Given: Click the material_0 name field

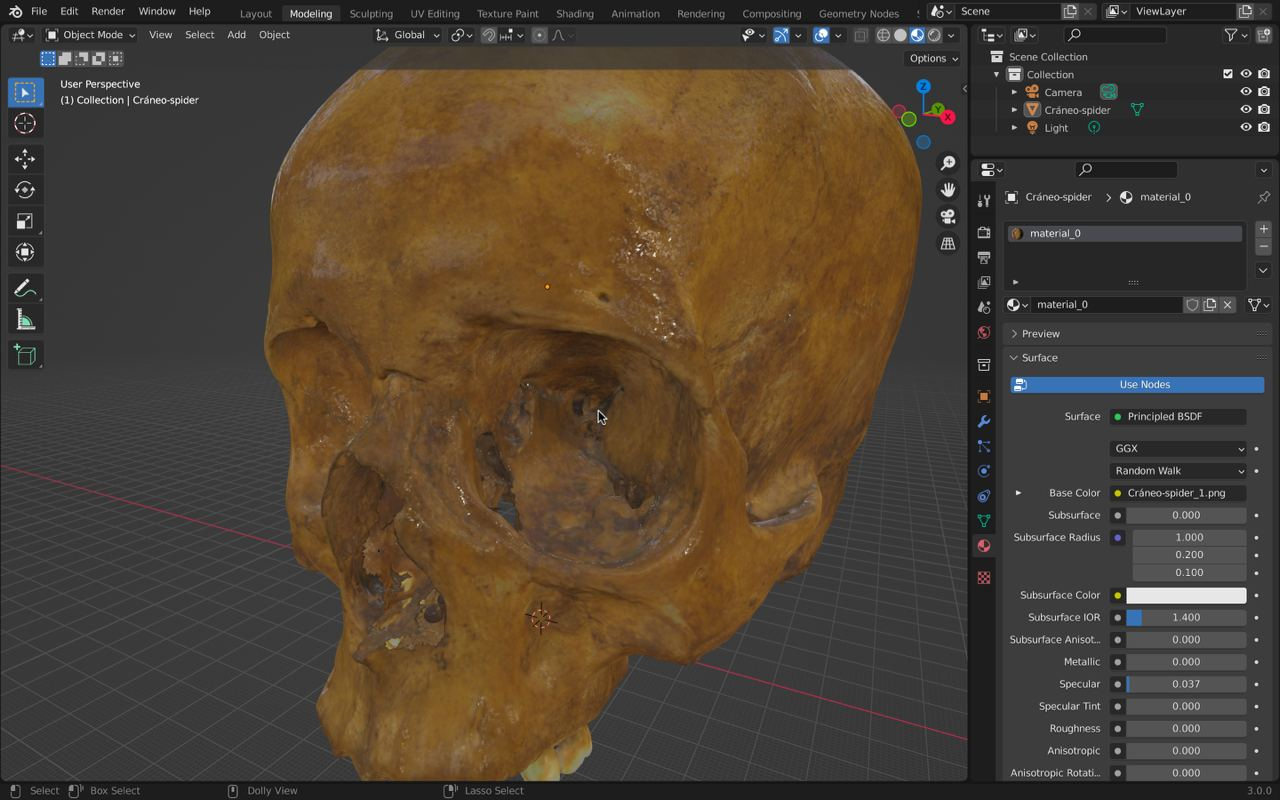Looking at the screenshot, I should tap(1105, 305).
